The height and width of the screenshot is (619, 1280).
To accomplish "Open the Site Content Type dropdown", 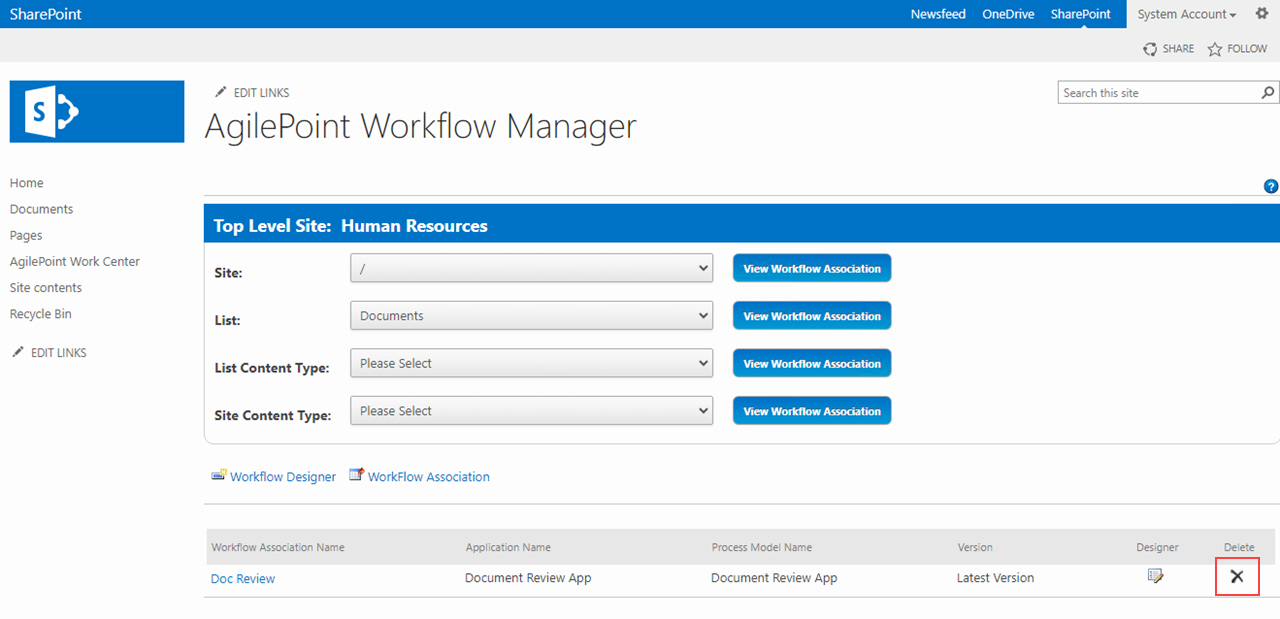I will (x=531, y=411).
